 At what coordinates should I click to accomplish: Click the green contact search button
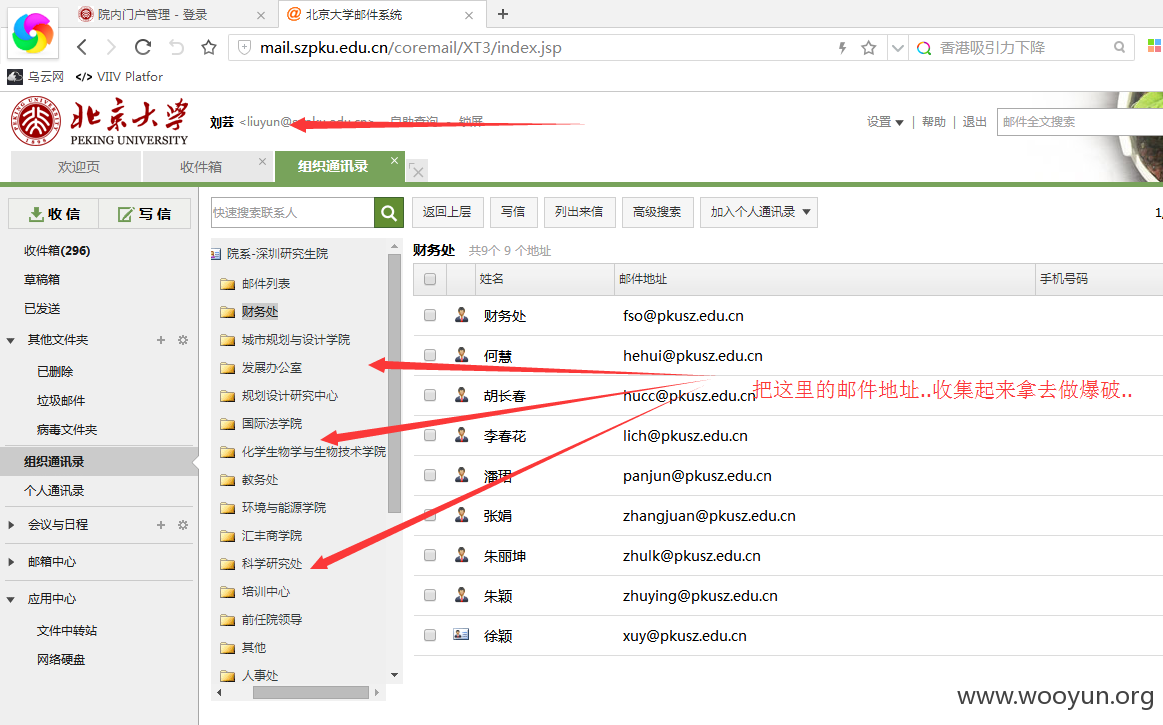[389, 213]
